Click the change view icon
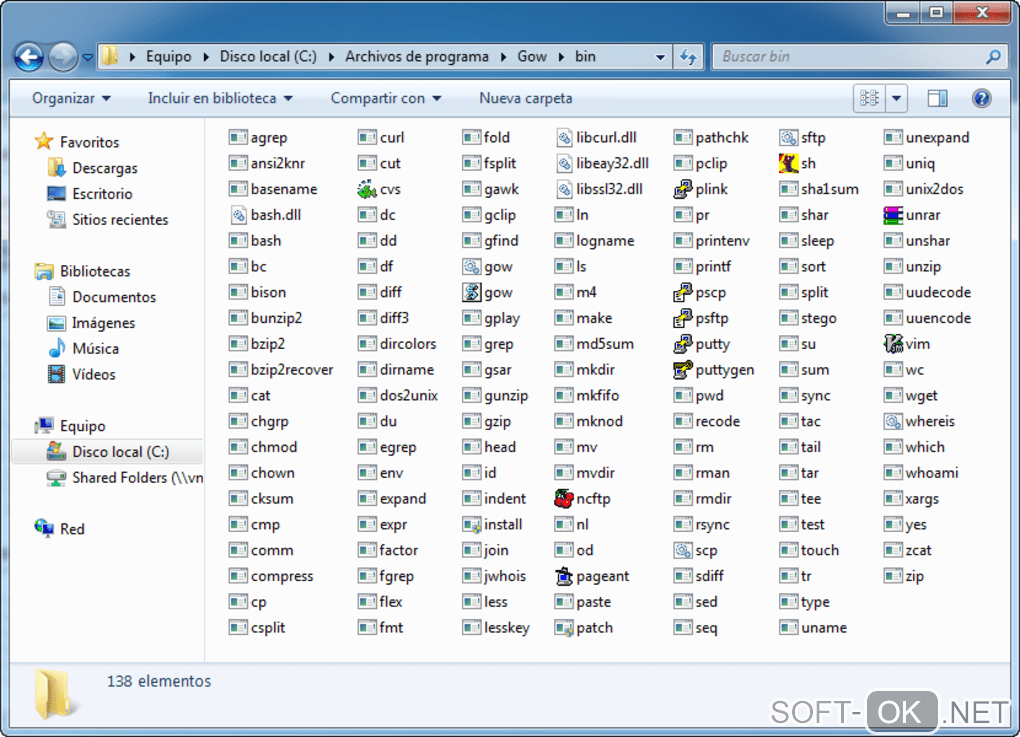This screenshot has height=737, width=1020. 870,98
